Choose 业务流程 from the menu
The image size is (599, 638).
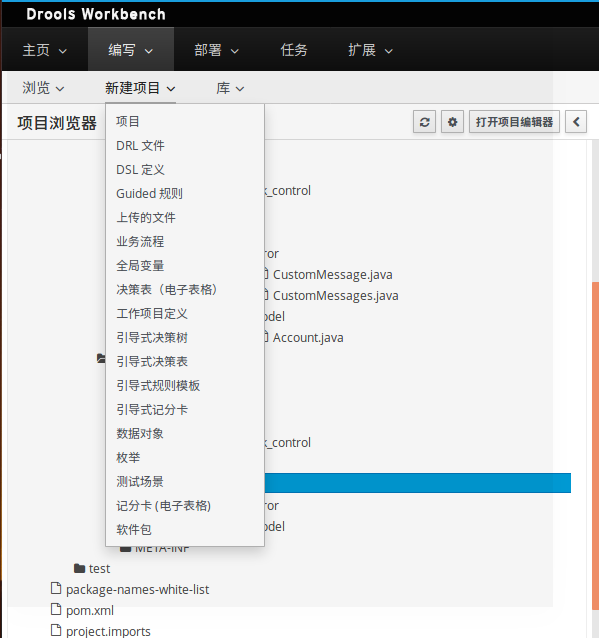185,241
